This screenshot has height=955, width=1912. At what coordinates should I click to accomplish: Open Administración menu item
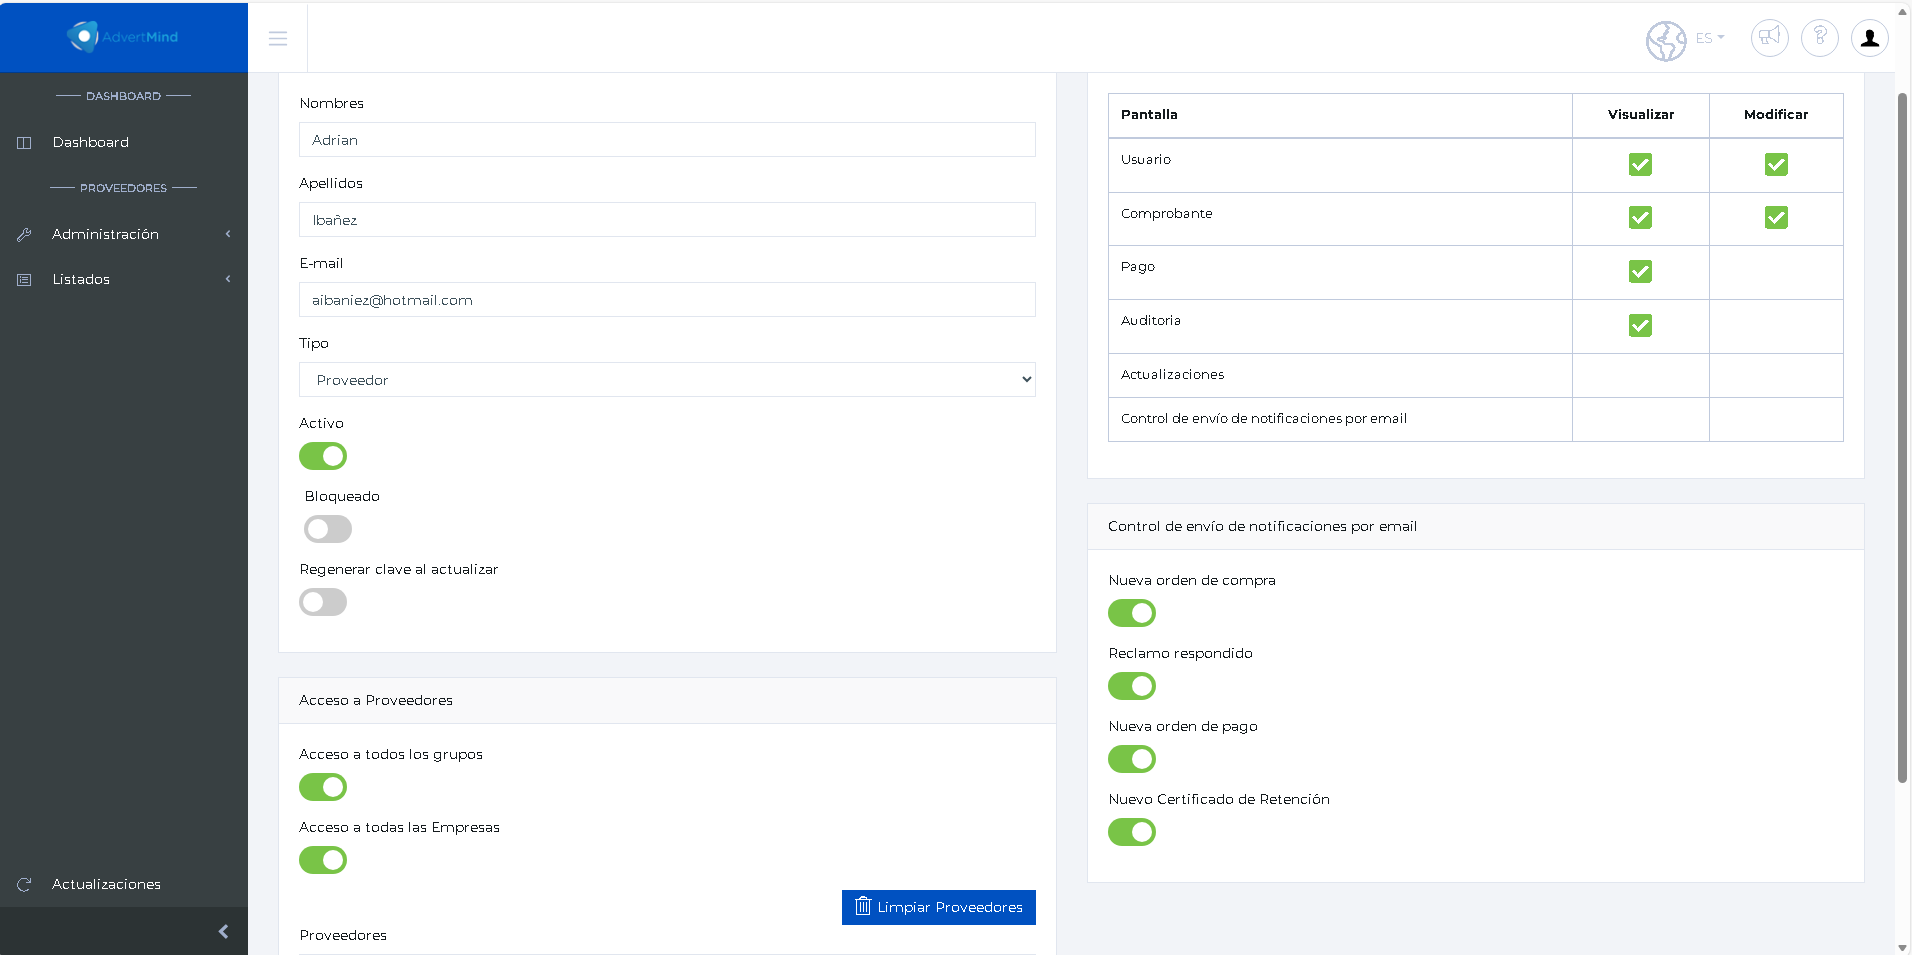click(105, 234)
